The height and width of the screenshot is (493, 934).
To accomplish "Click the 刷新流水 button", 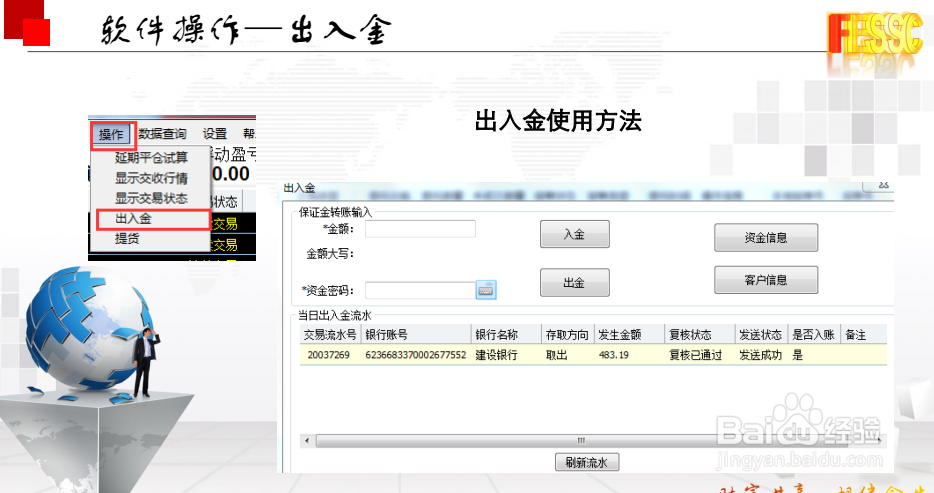I will (587, 462).
